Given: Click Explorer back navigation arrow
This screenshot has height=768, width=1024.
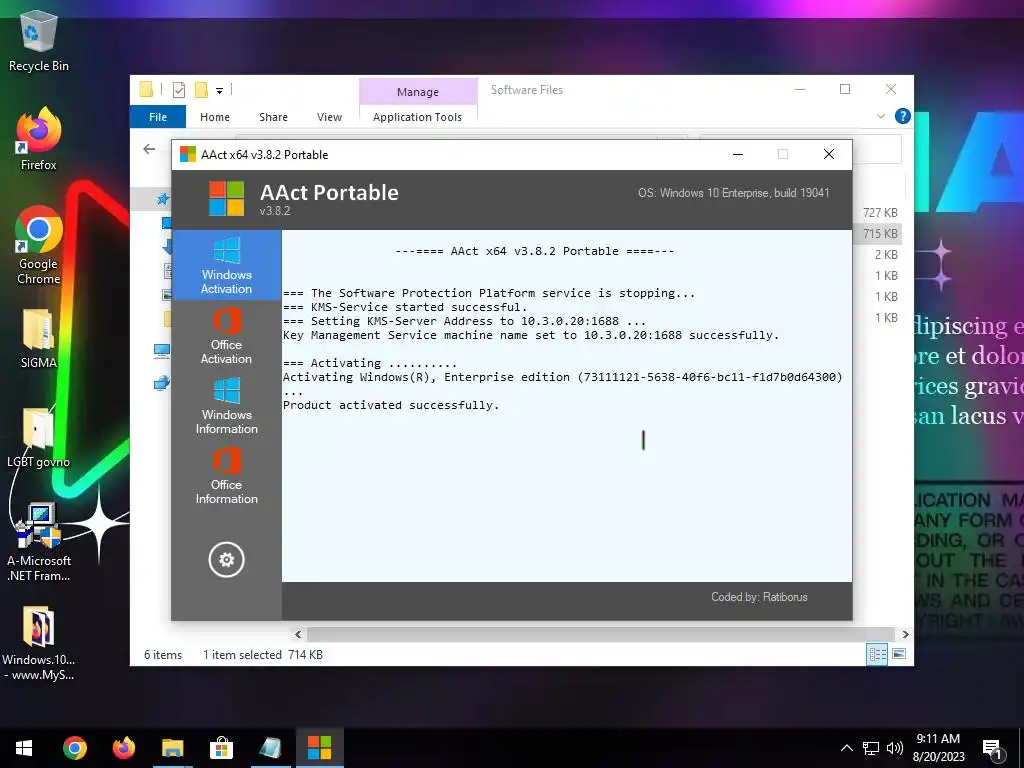Looking at the screenshot, I should click(149, 149).
